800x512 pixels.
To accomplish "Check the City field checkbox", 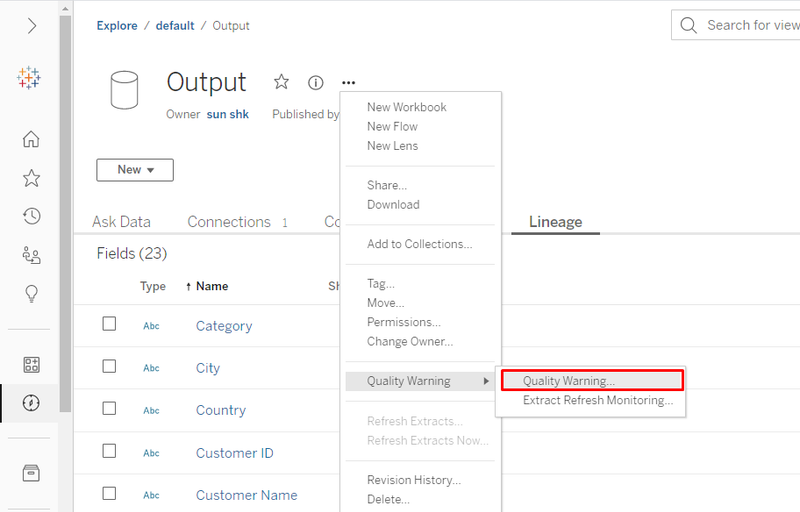I will click(109, 367).
